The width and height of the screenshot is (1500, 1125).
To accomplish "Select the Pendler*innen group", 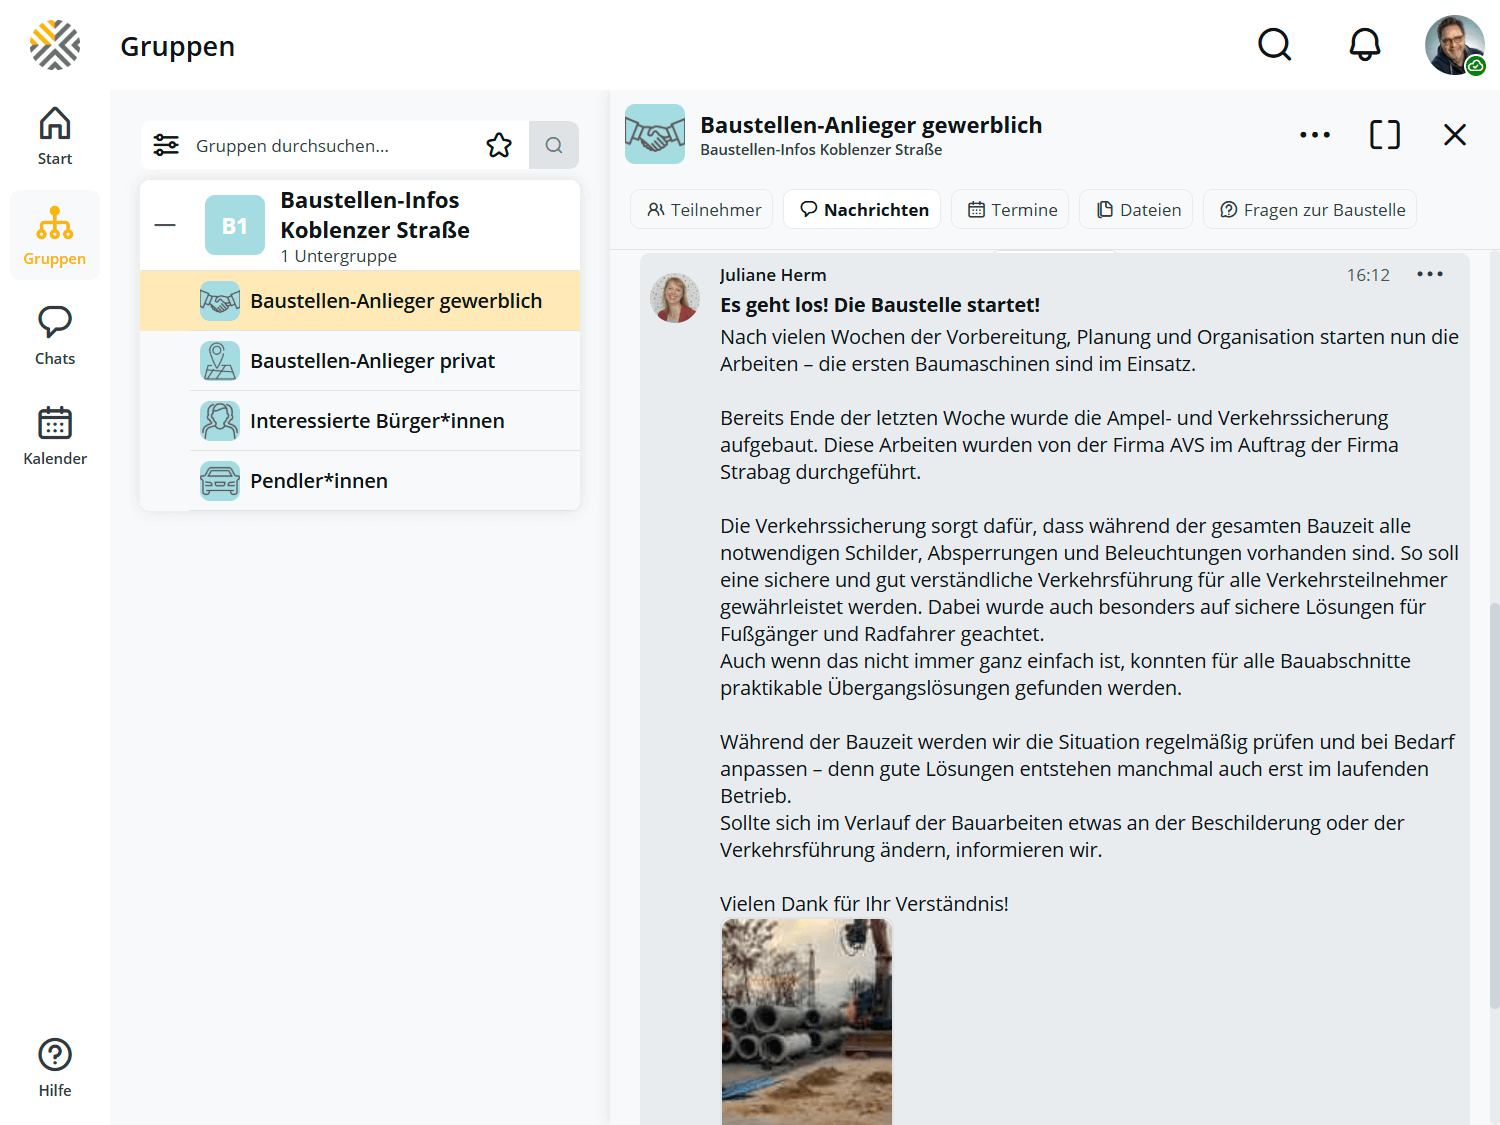I will click(319, 481).
